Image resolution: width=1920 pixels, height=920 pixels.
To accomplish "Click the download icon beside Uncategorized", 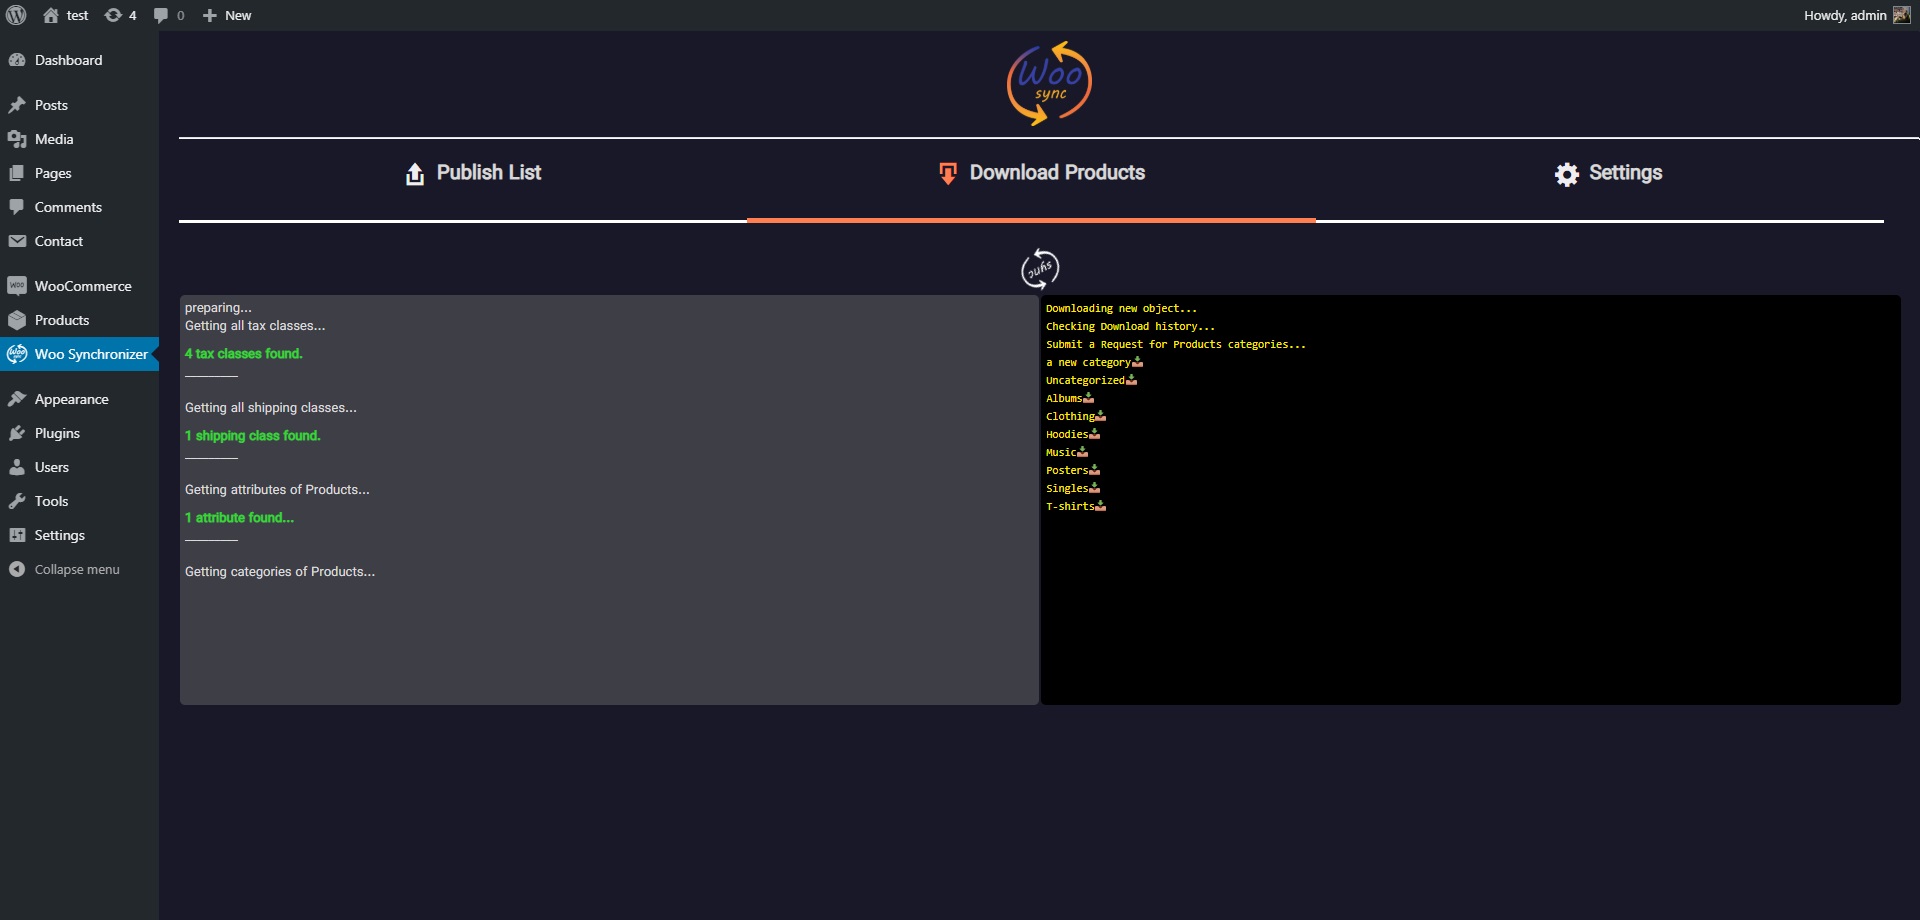I will click(x=1131, y=380).
